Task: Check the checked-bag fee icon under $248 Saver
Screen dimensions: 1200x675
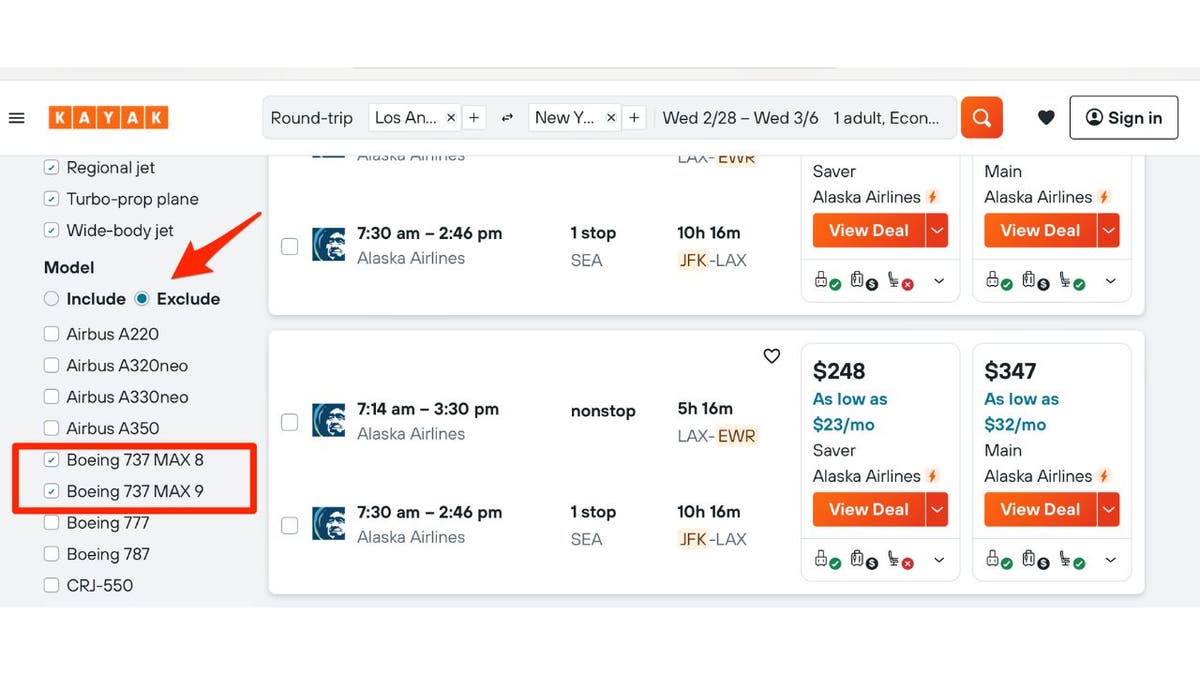Action: tap(864, 560)
